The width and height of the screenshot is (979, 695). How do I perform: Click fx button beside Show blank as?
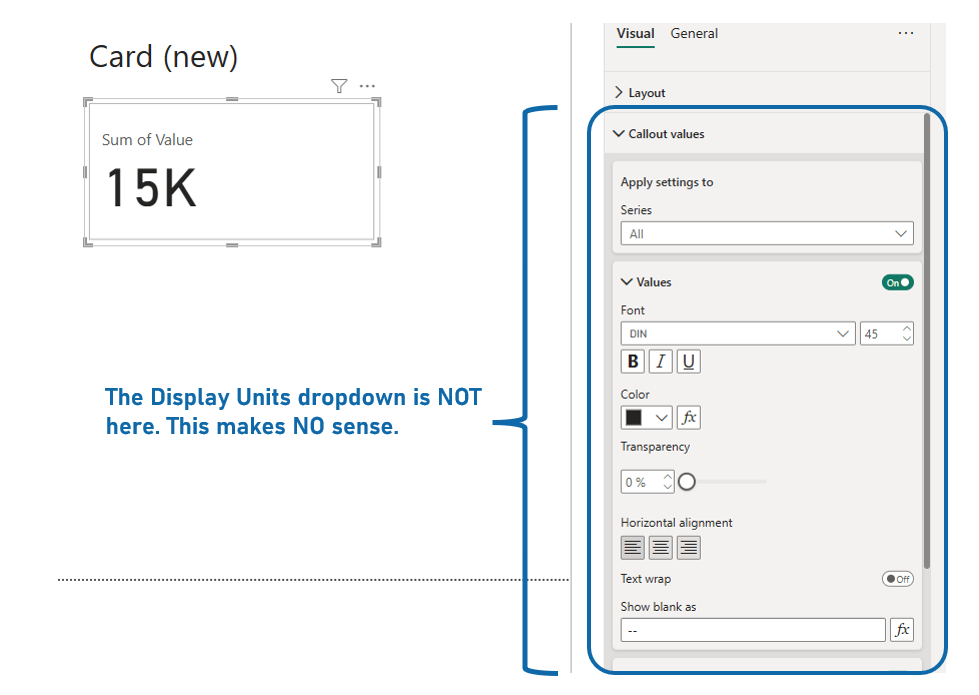901,630
